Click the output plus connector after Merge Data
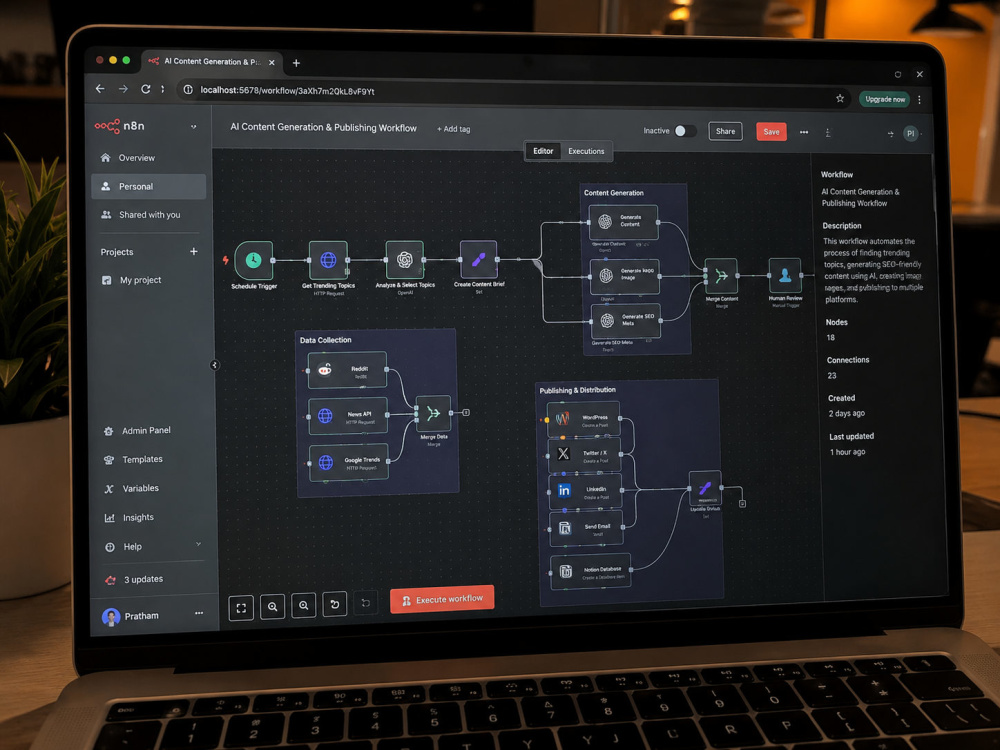The height and width of the screenshot is (750, 1000). [466, 413]
